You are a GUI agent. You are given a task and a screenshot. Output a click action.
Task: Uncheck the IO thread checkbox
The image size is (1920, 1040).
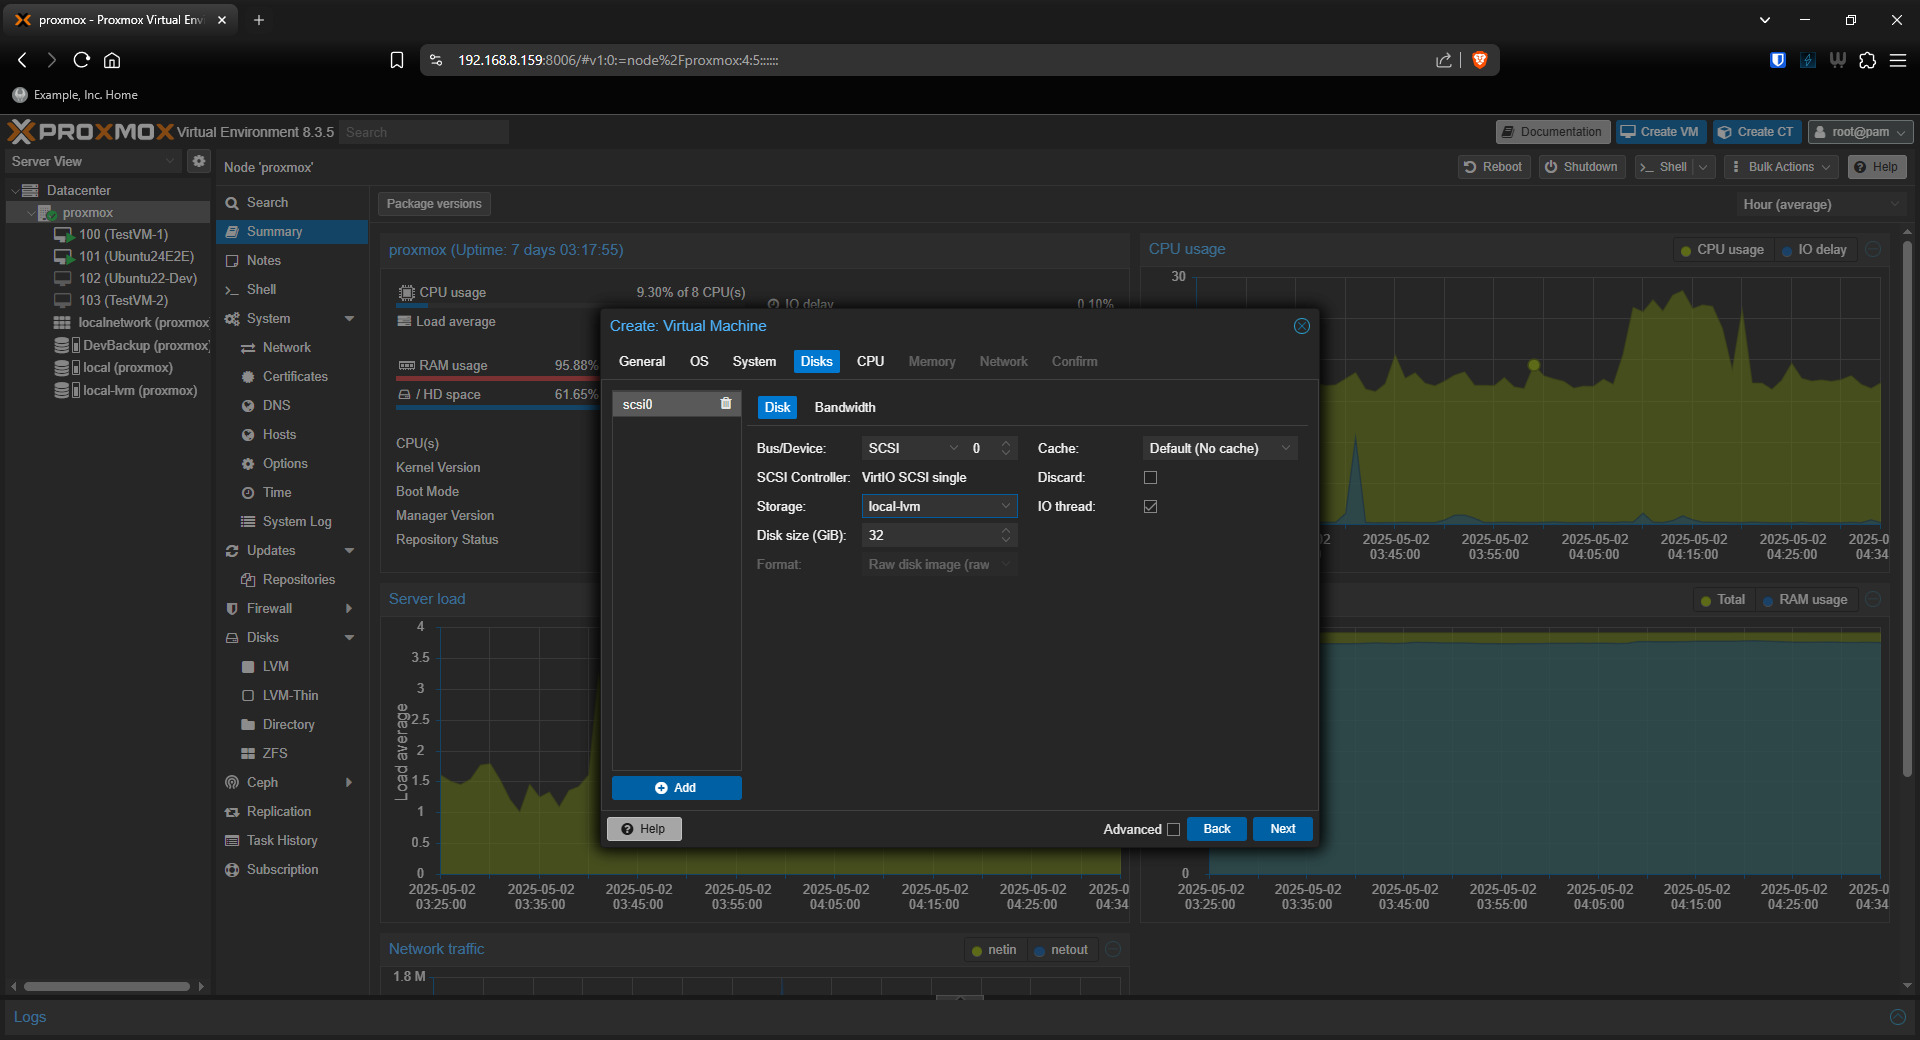pos(1150,507)
